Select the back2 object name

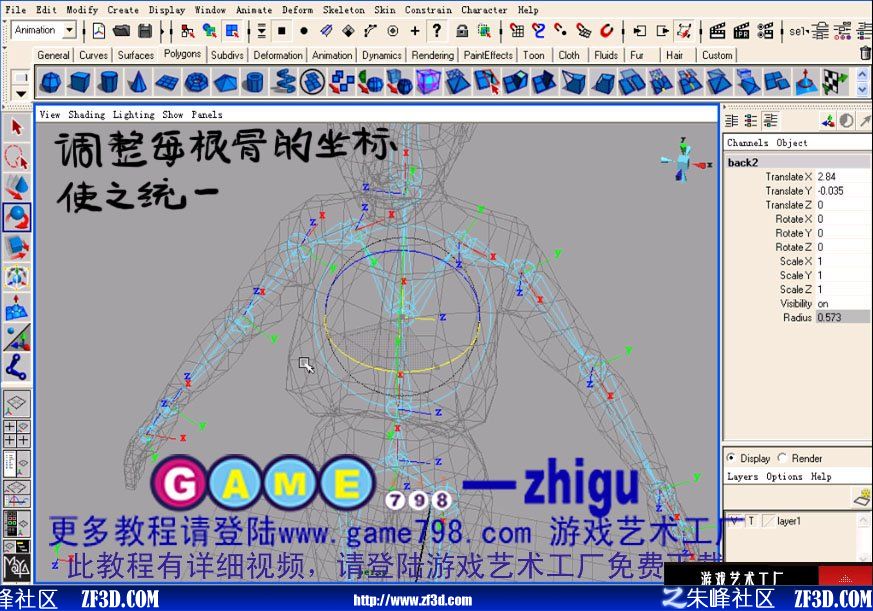click(743, 162)
